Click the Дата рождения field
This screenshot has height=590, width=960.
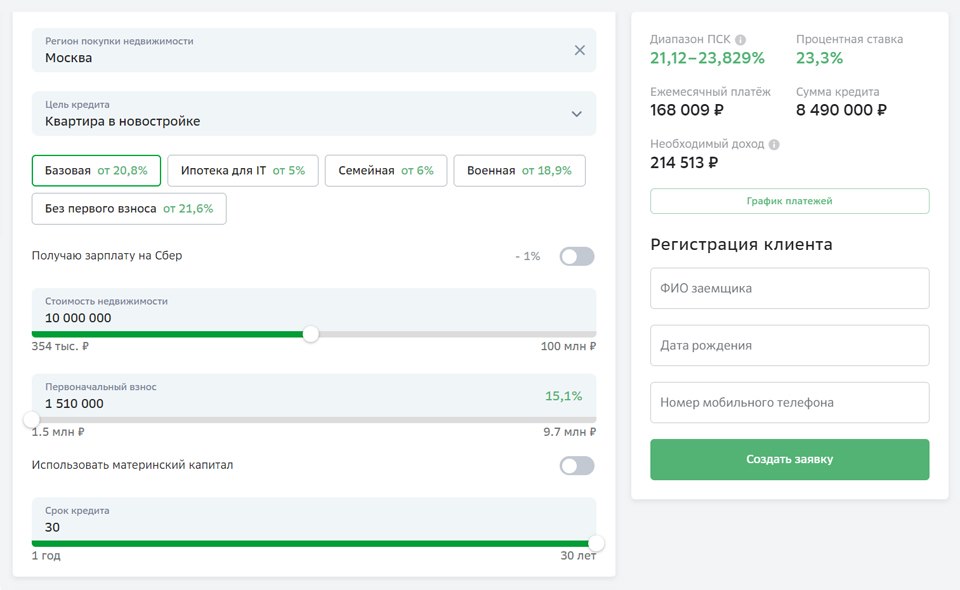pyautogui.click(x=789, y=346)
